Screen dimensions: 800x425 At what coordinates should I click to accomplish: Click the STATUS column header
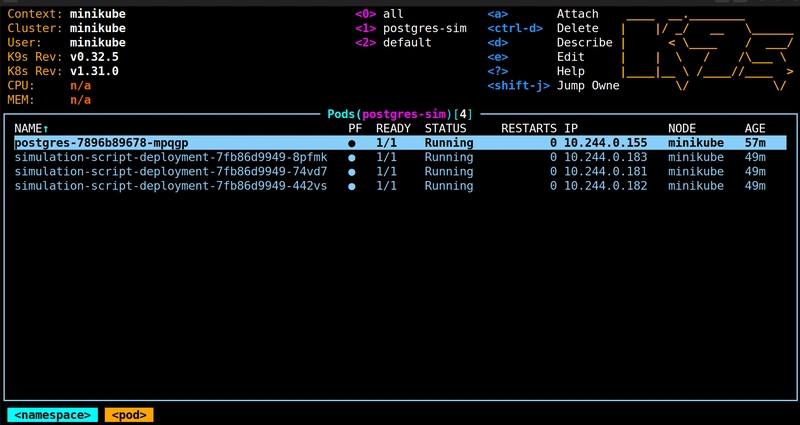(x=445, y=129)
